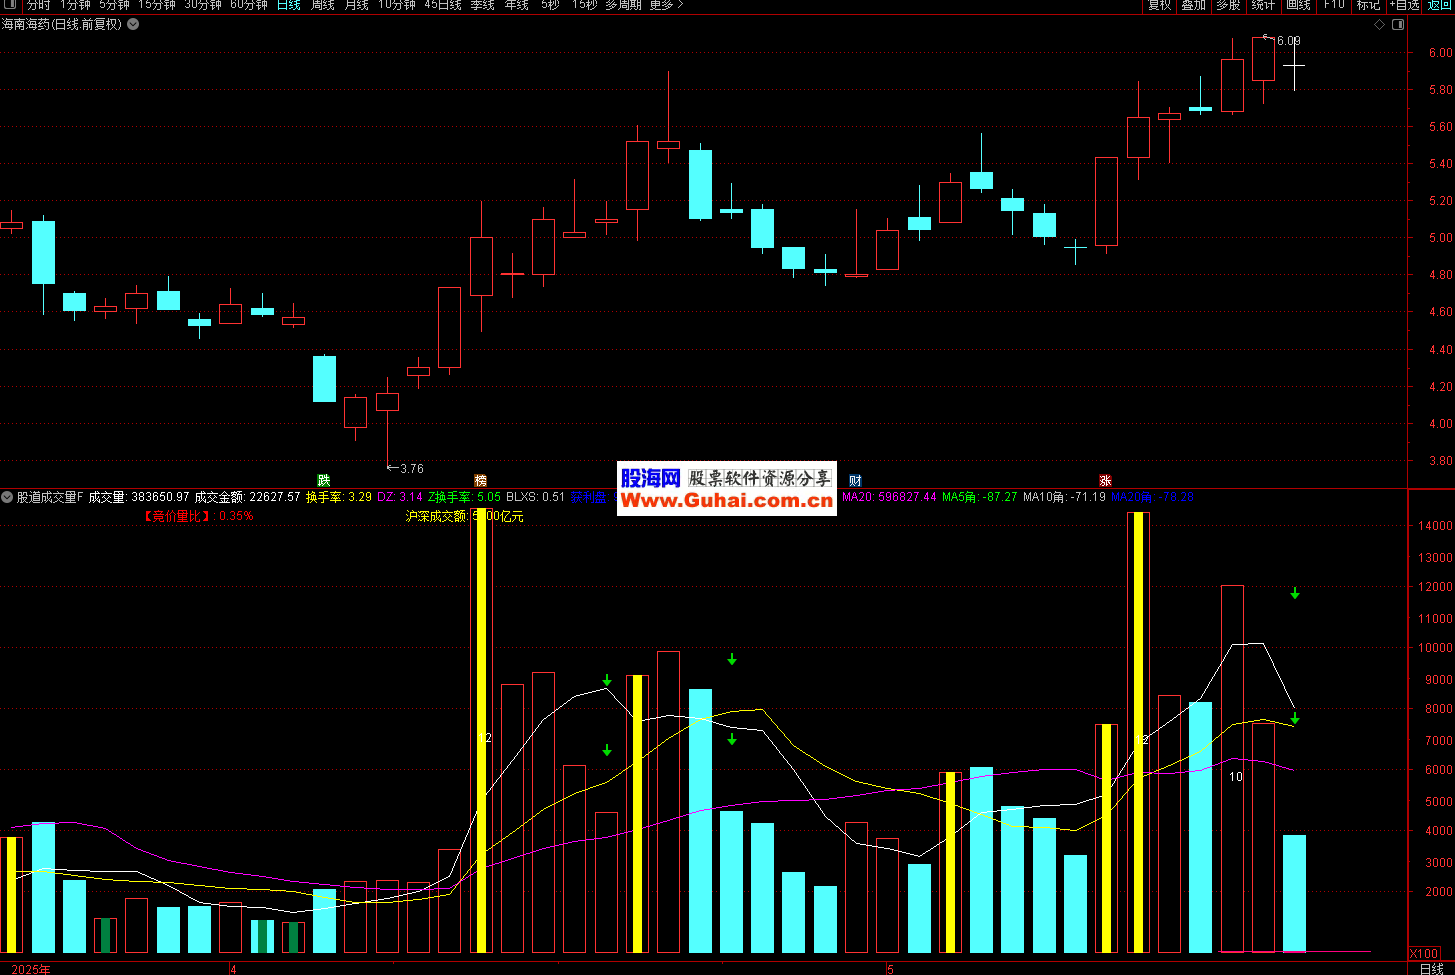Image resolution: width=1455 pixels, height=975 pixels.
Task: Open the 统计 statistics button
Action: 1263,5
